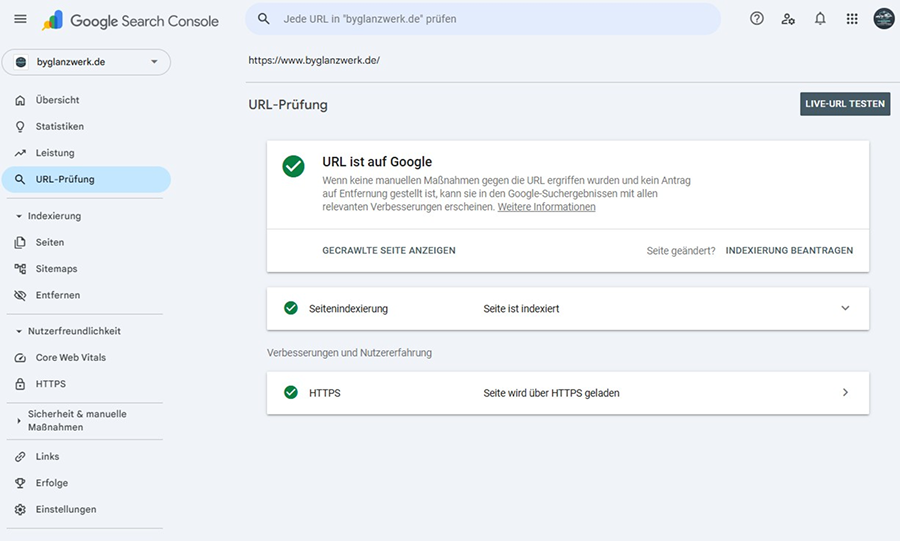
Task: Click INDEXIERUNG BEANTRAGEN
Action: click(789, 251)
